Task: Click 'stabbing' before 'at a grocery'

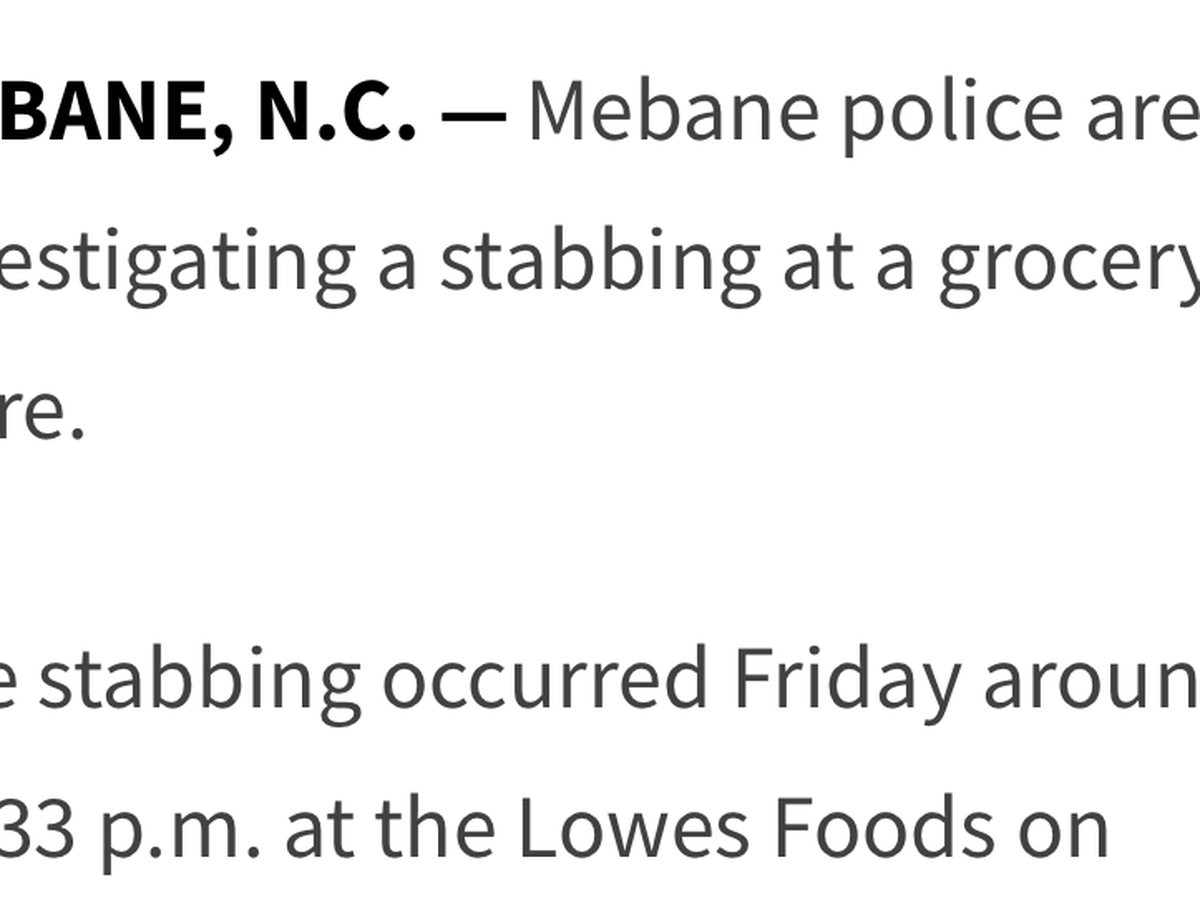Action: [x=598, y=265]
